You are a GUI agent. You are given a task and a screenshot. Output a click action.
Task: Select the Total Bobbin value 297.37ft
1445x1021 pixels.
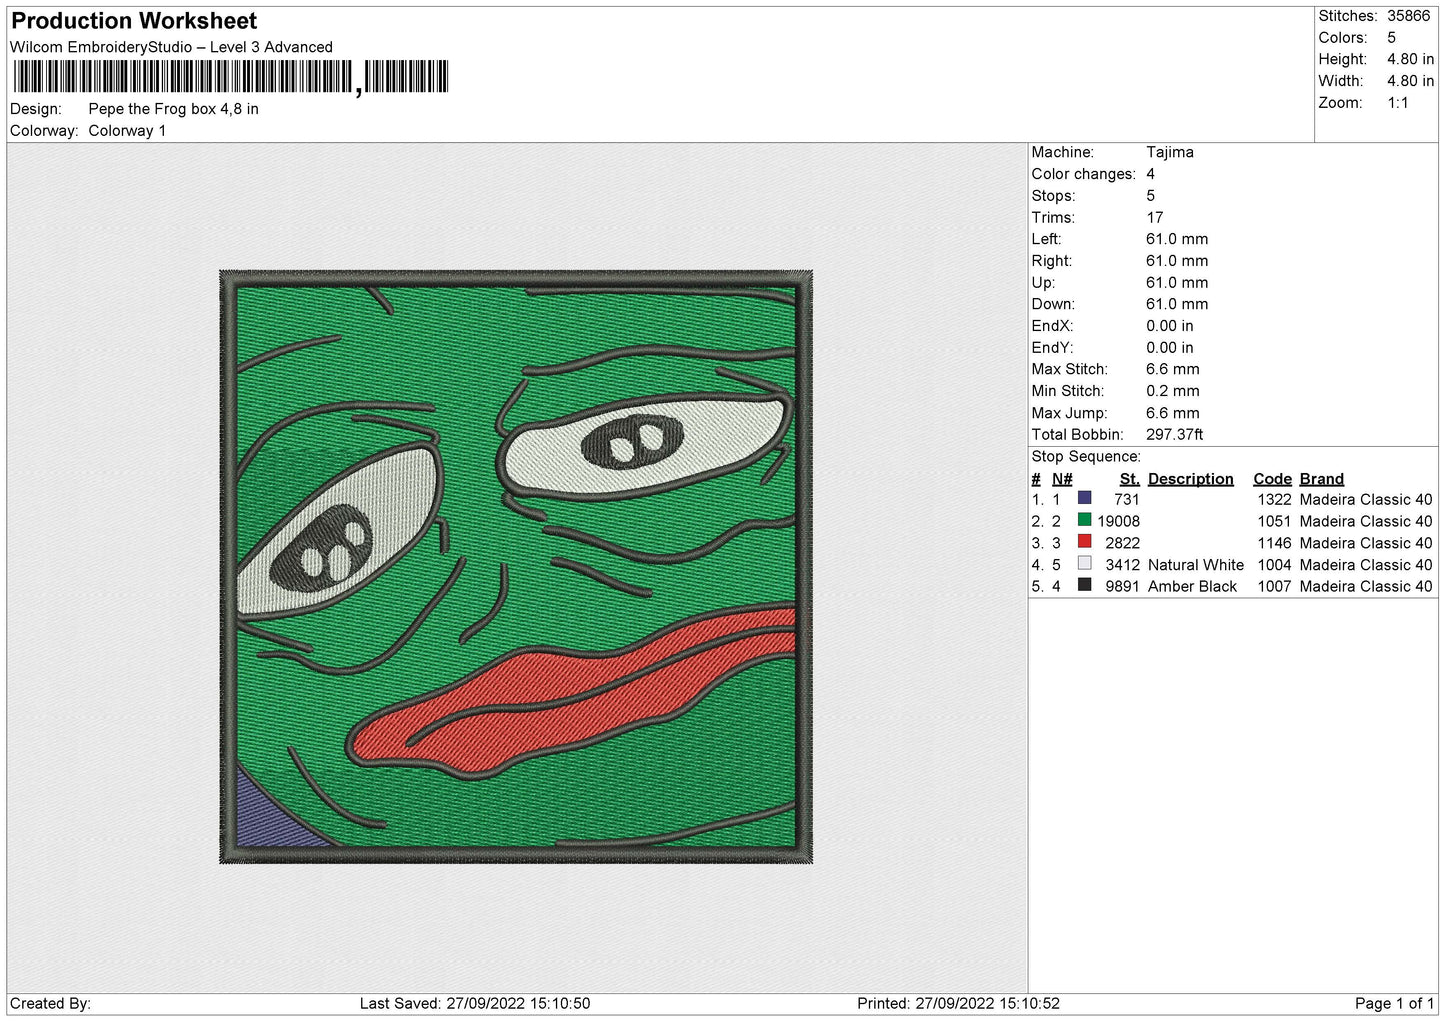1174,434
